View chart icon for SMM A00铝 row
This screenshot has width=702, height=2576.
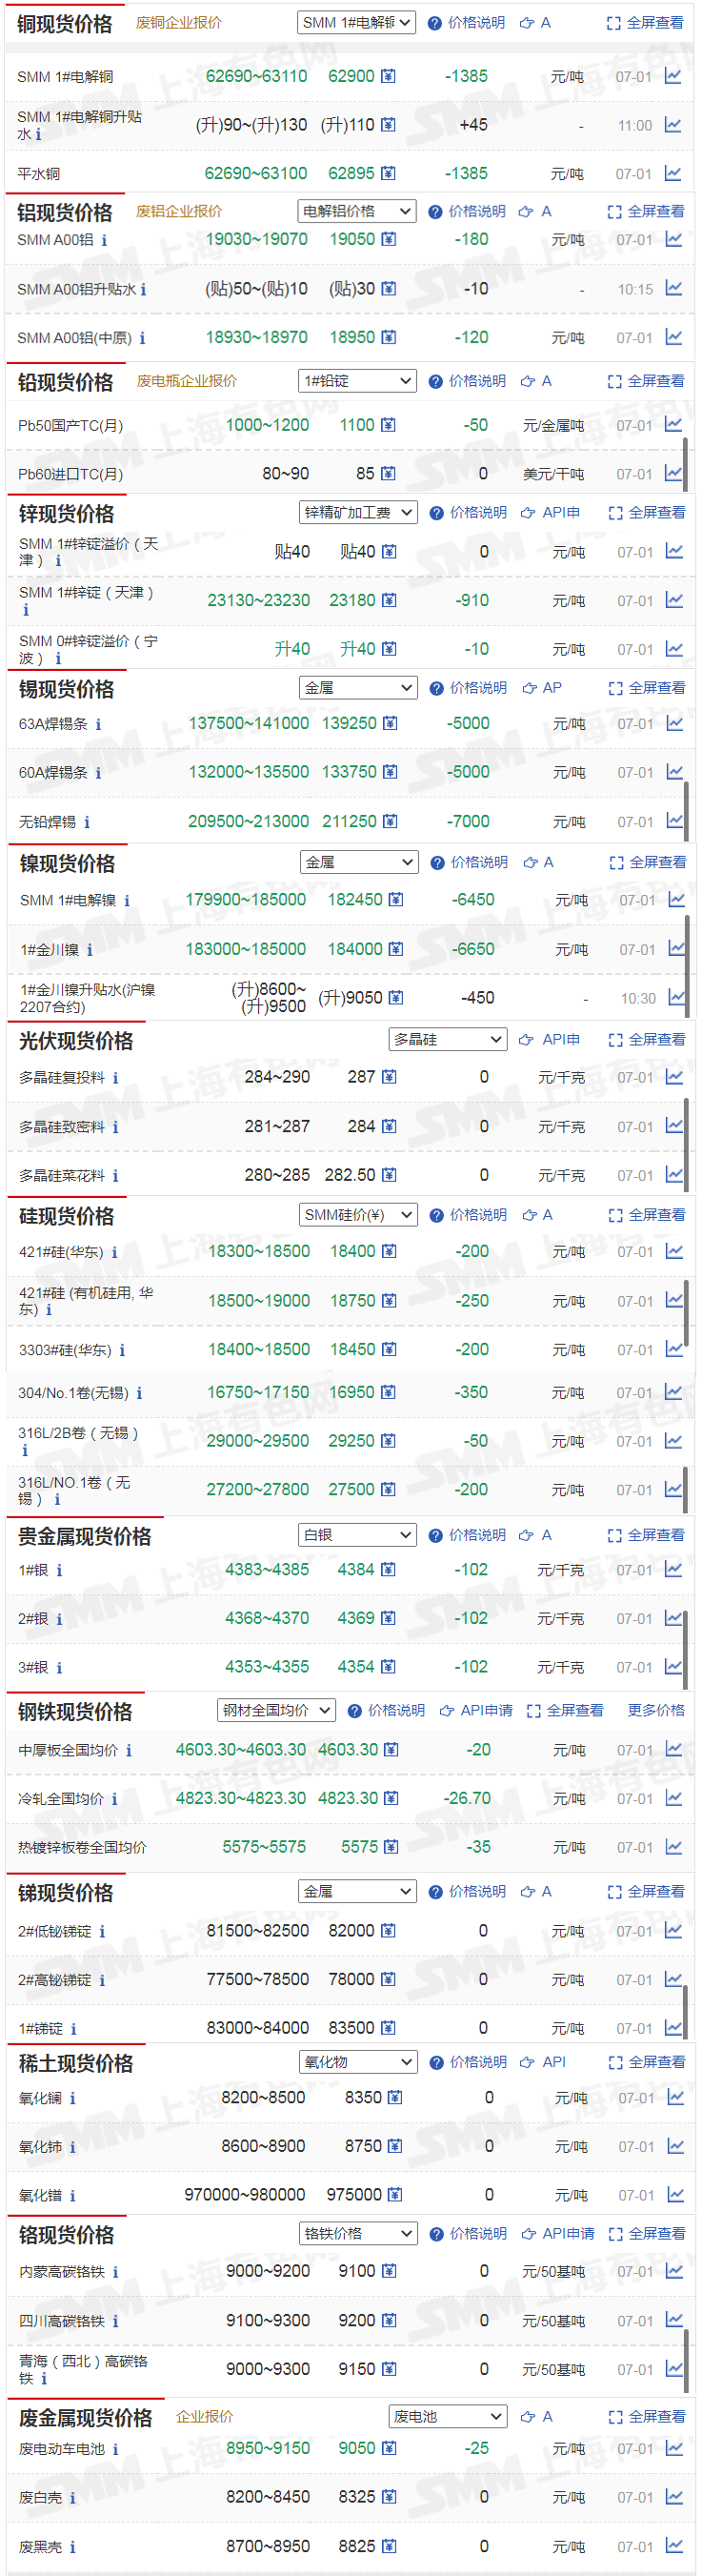674,239
